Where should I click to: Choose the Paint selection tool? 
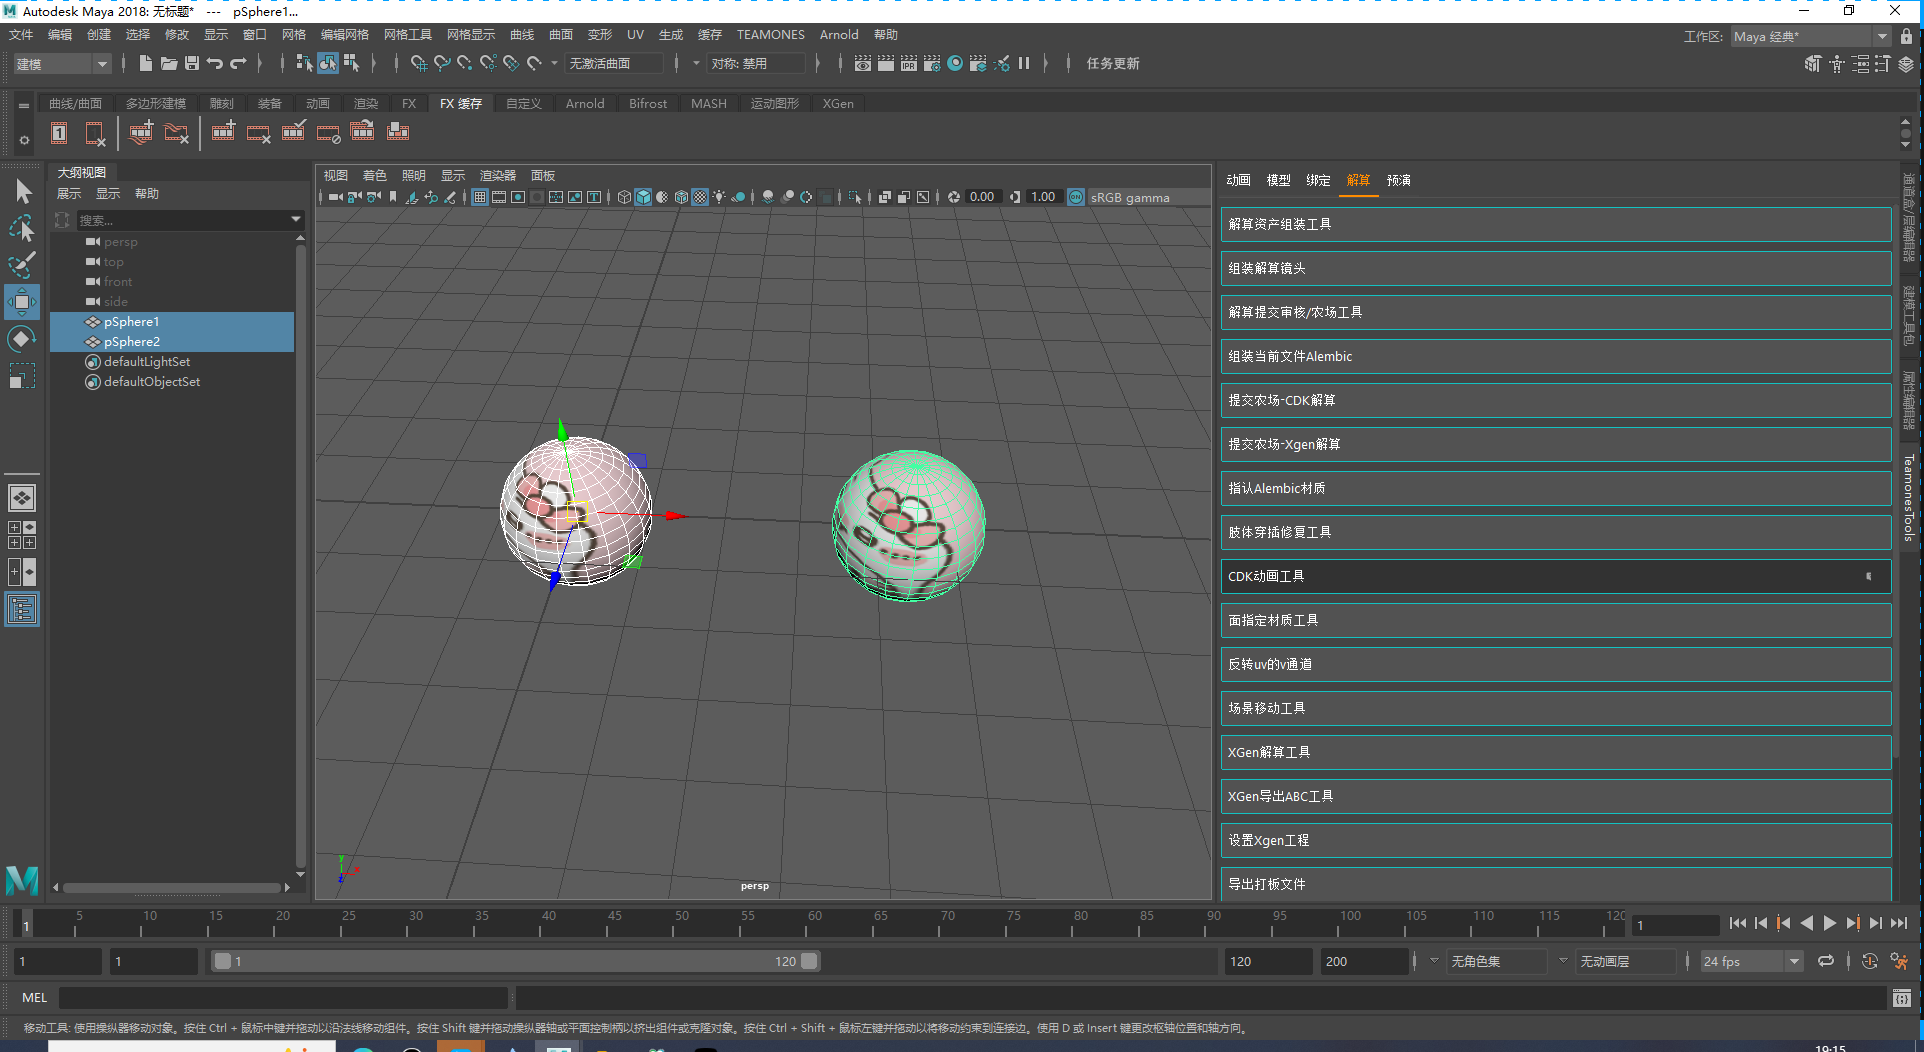pyautogui.click(x=21, y=265)
